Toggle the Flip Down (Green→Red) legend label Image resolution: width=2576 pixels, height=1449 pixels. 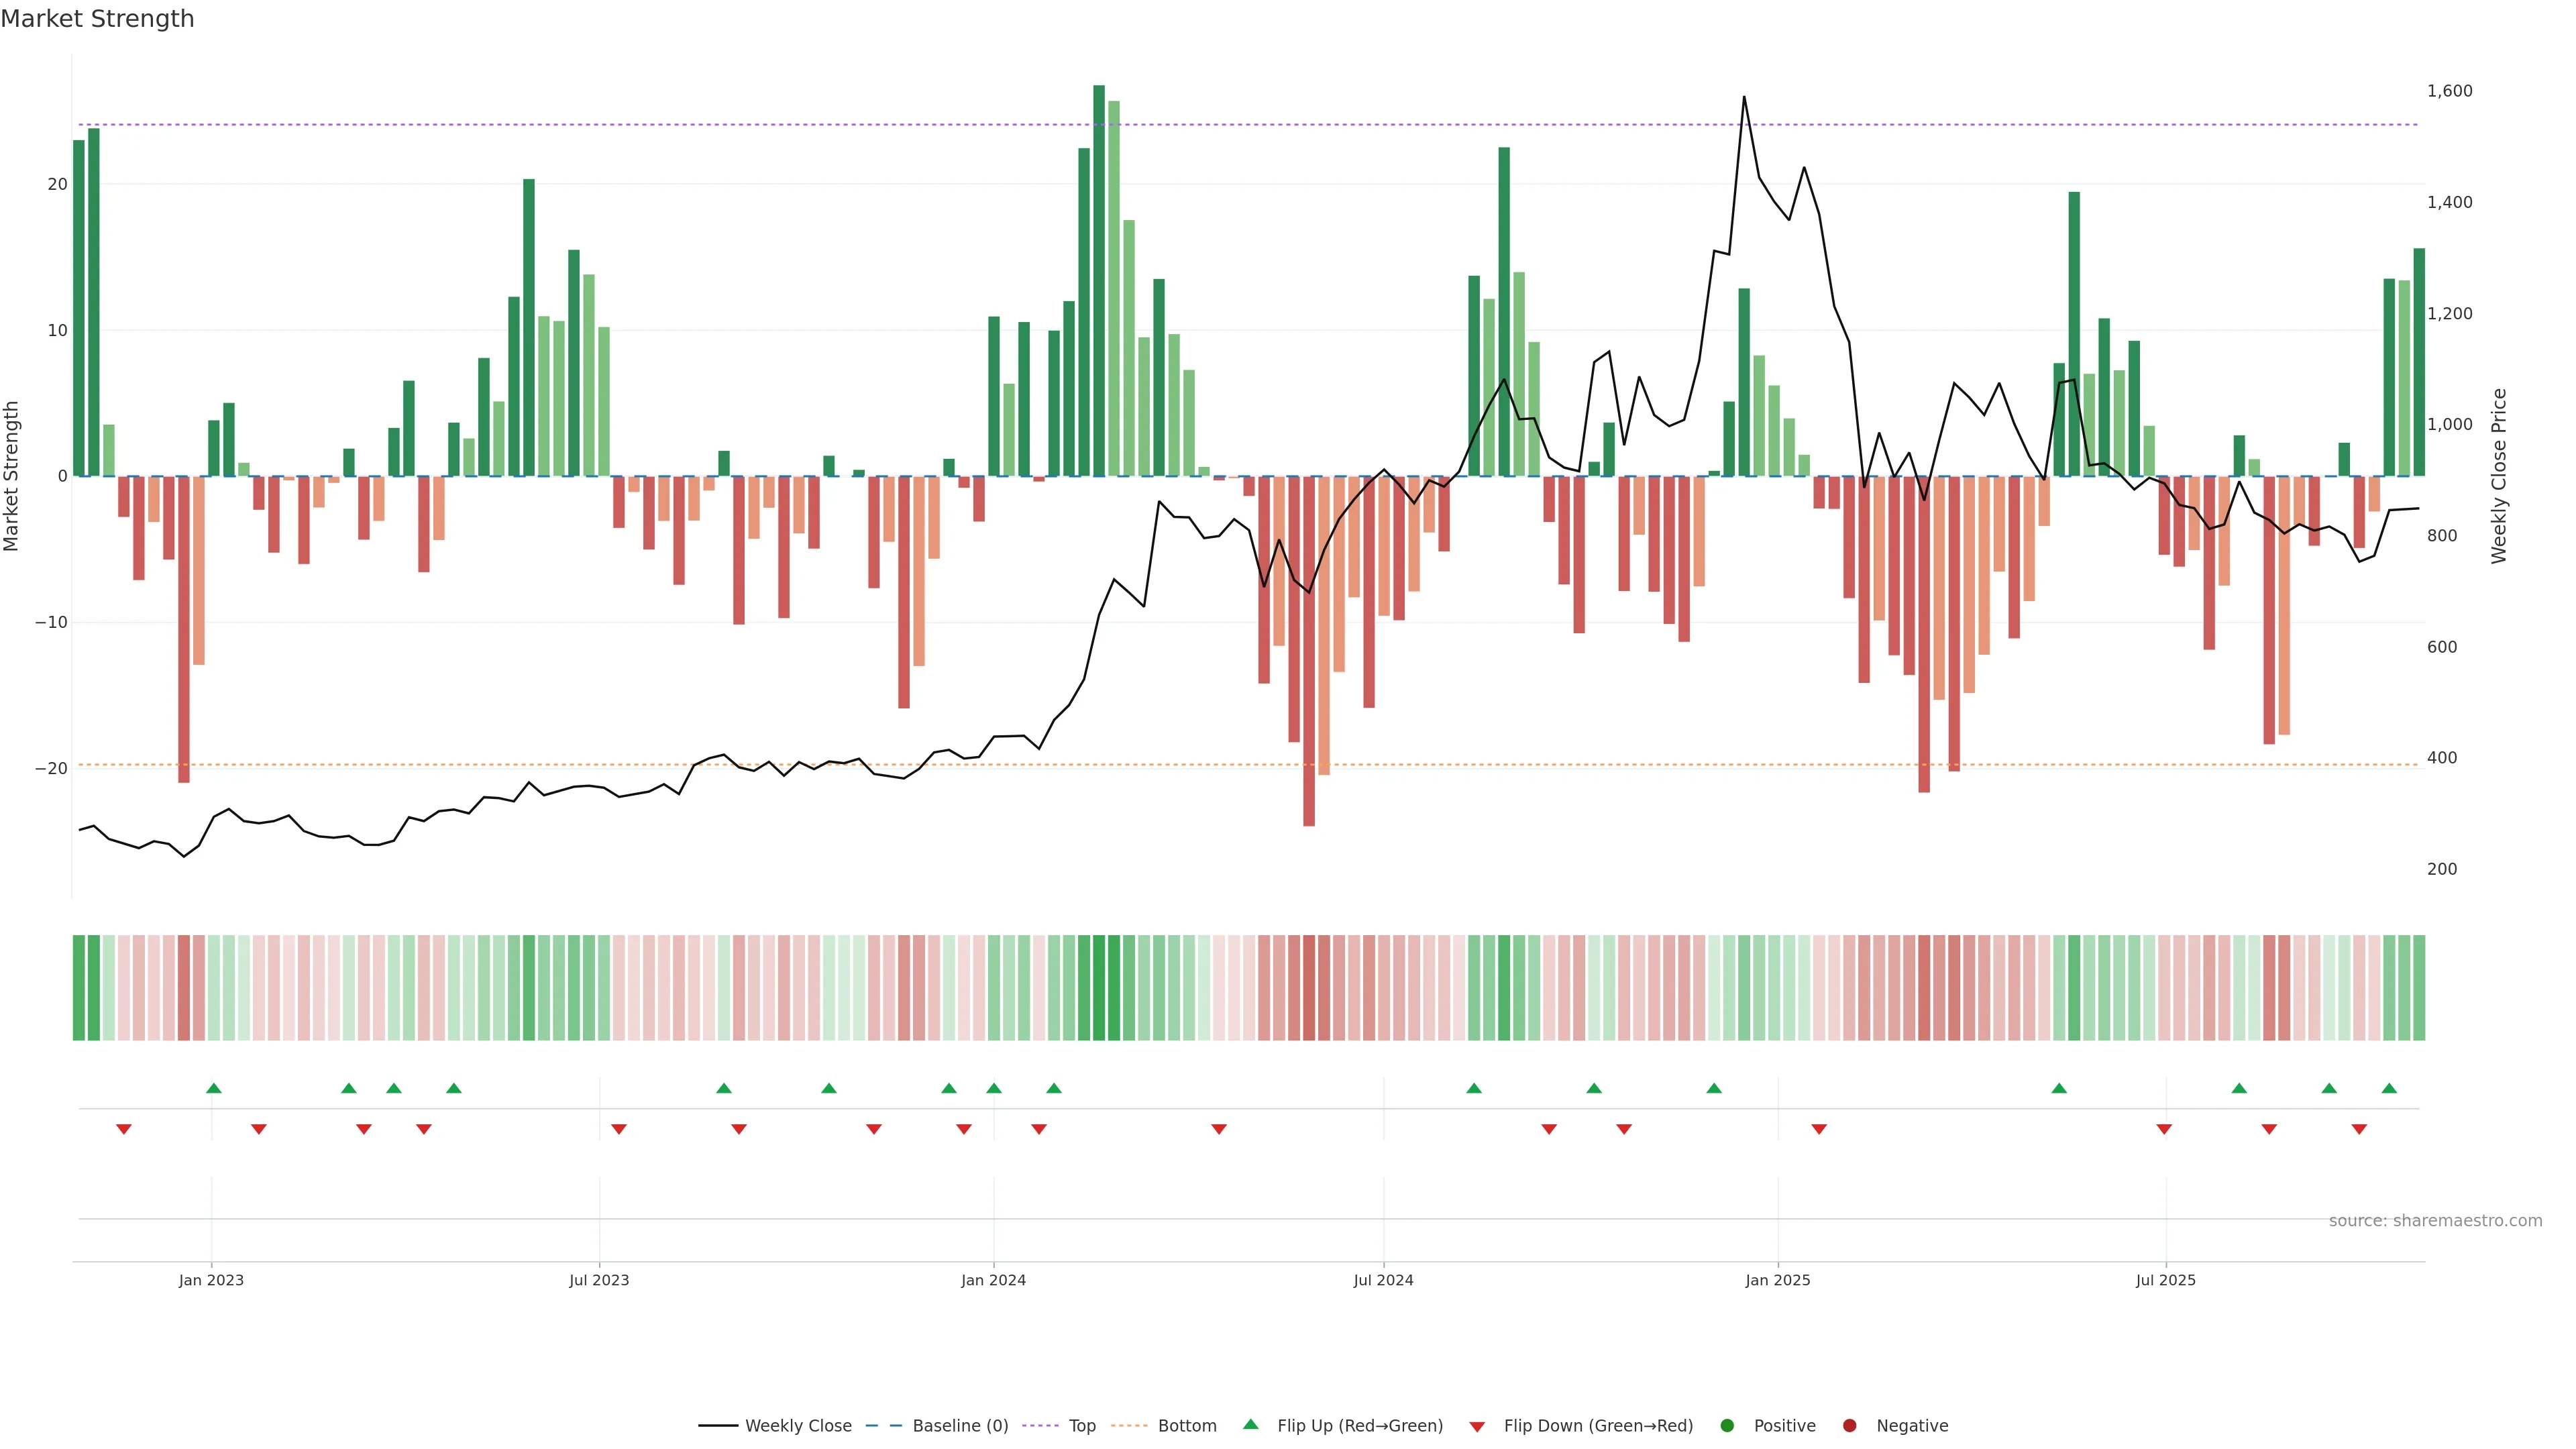click(x=1598, y=1426)
